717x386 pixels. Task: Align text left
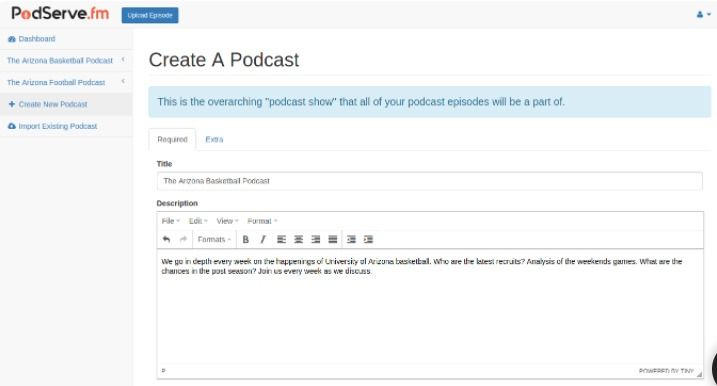[281, 239]
